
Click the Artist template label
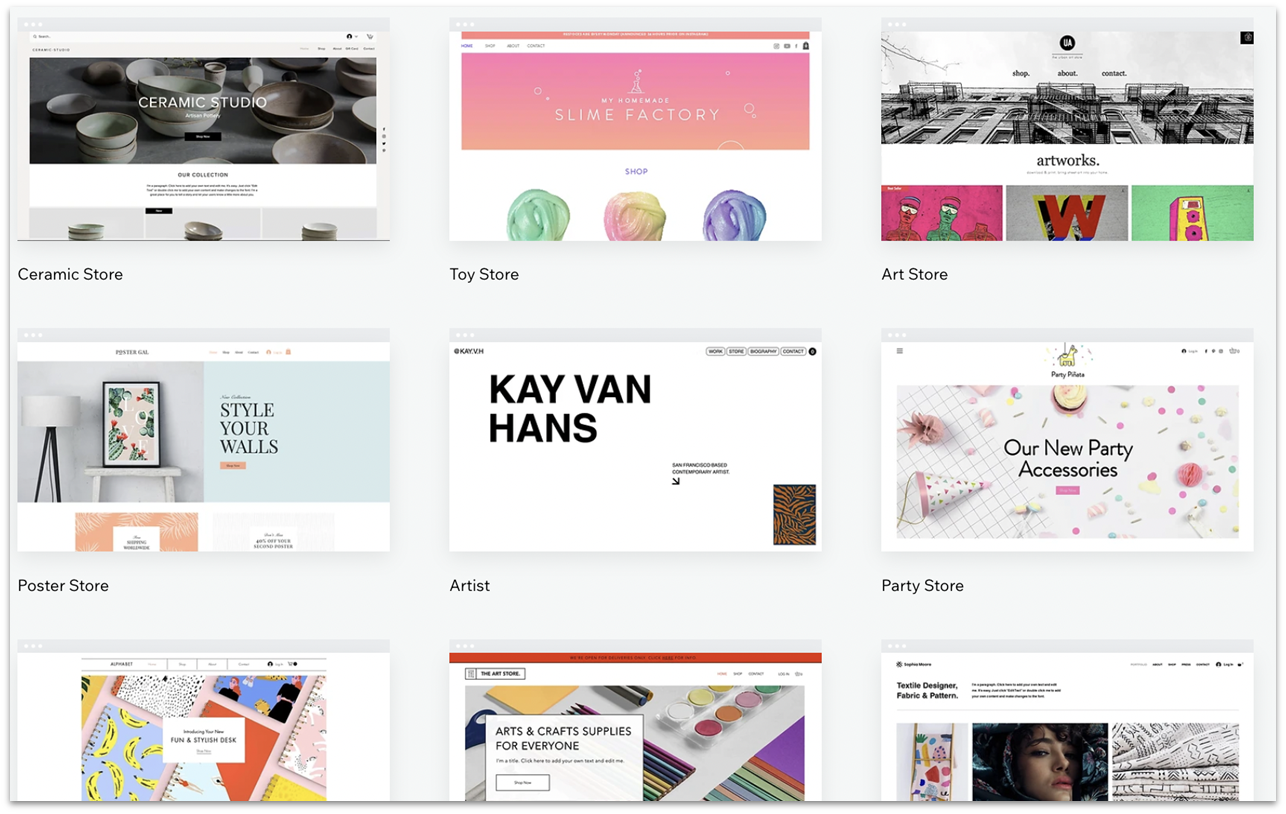coord(469,586)
